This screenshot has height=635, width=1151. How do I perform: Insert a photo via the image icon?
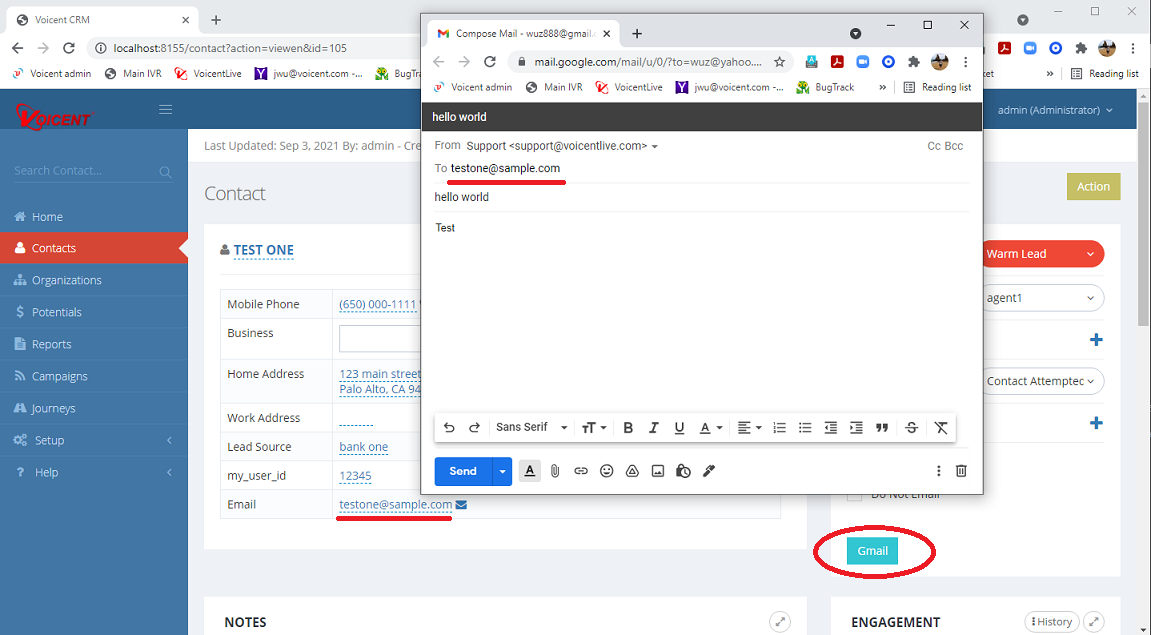(x=658, y=471)
